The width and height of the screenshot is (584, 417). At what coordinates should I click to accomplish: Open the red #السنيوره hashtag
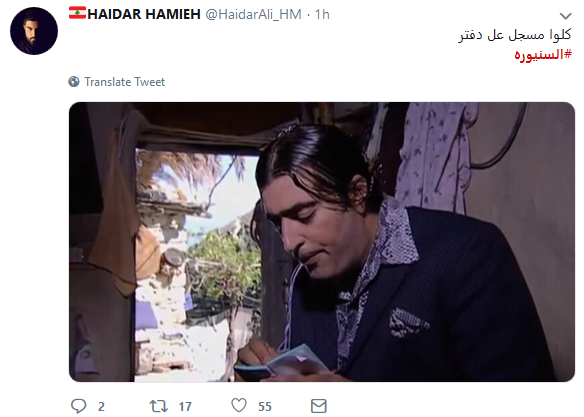543,55
